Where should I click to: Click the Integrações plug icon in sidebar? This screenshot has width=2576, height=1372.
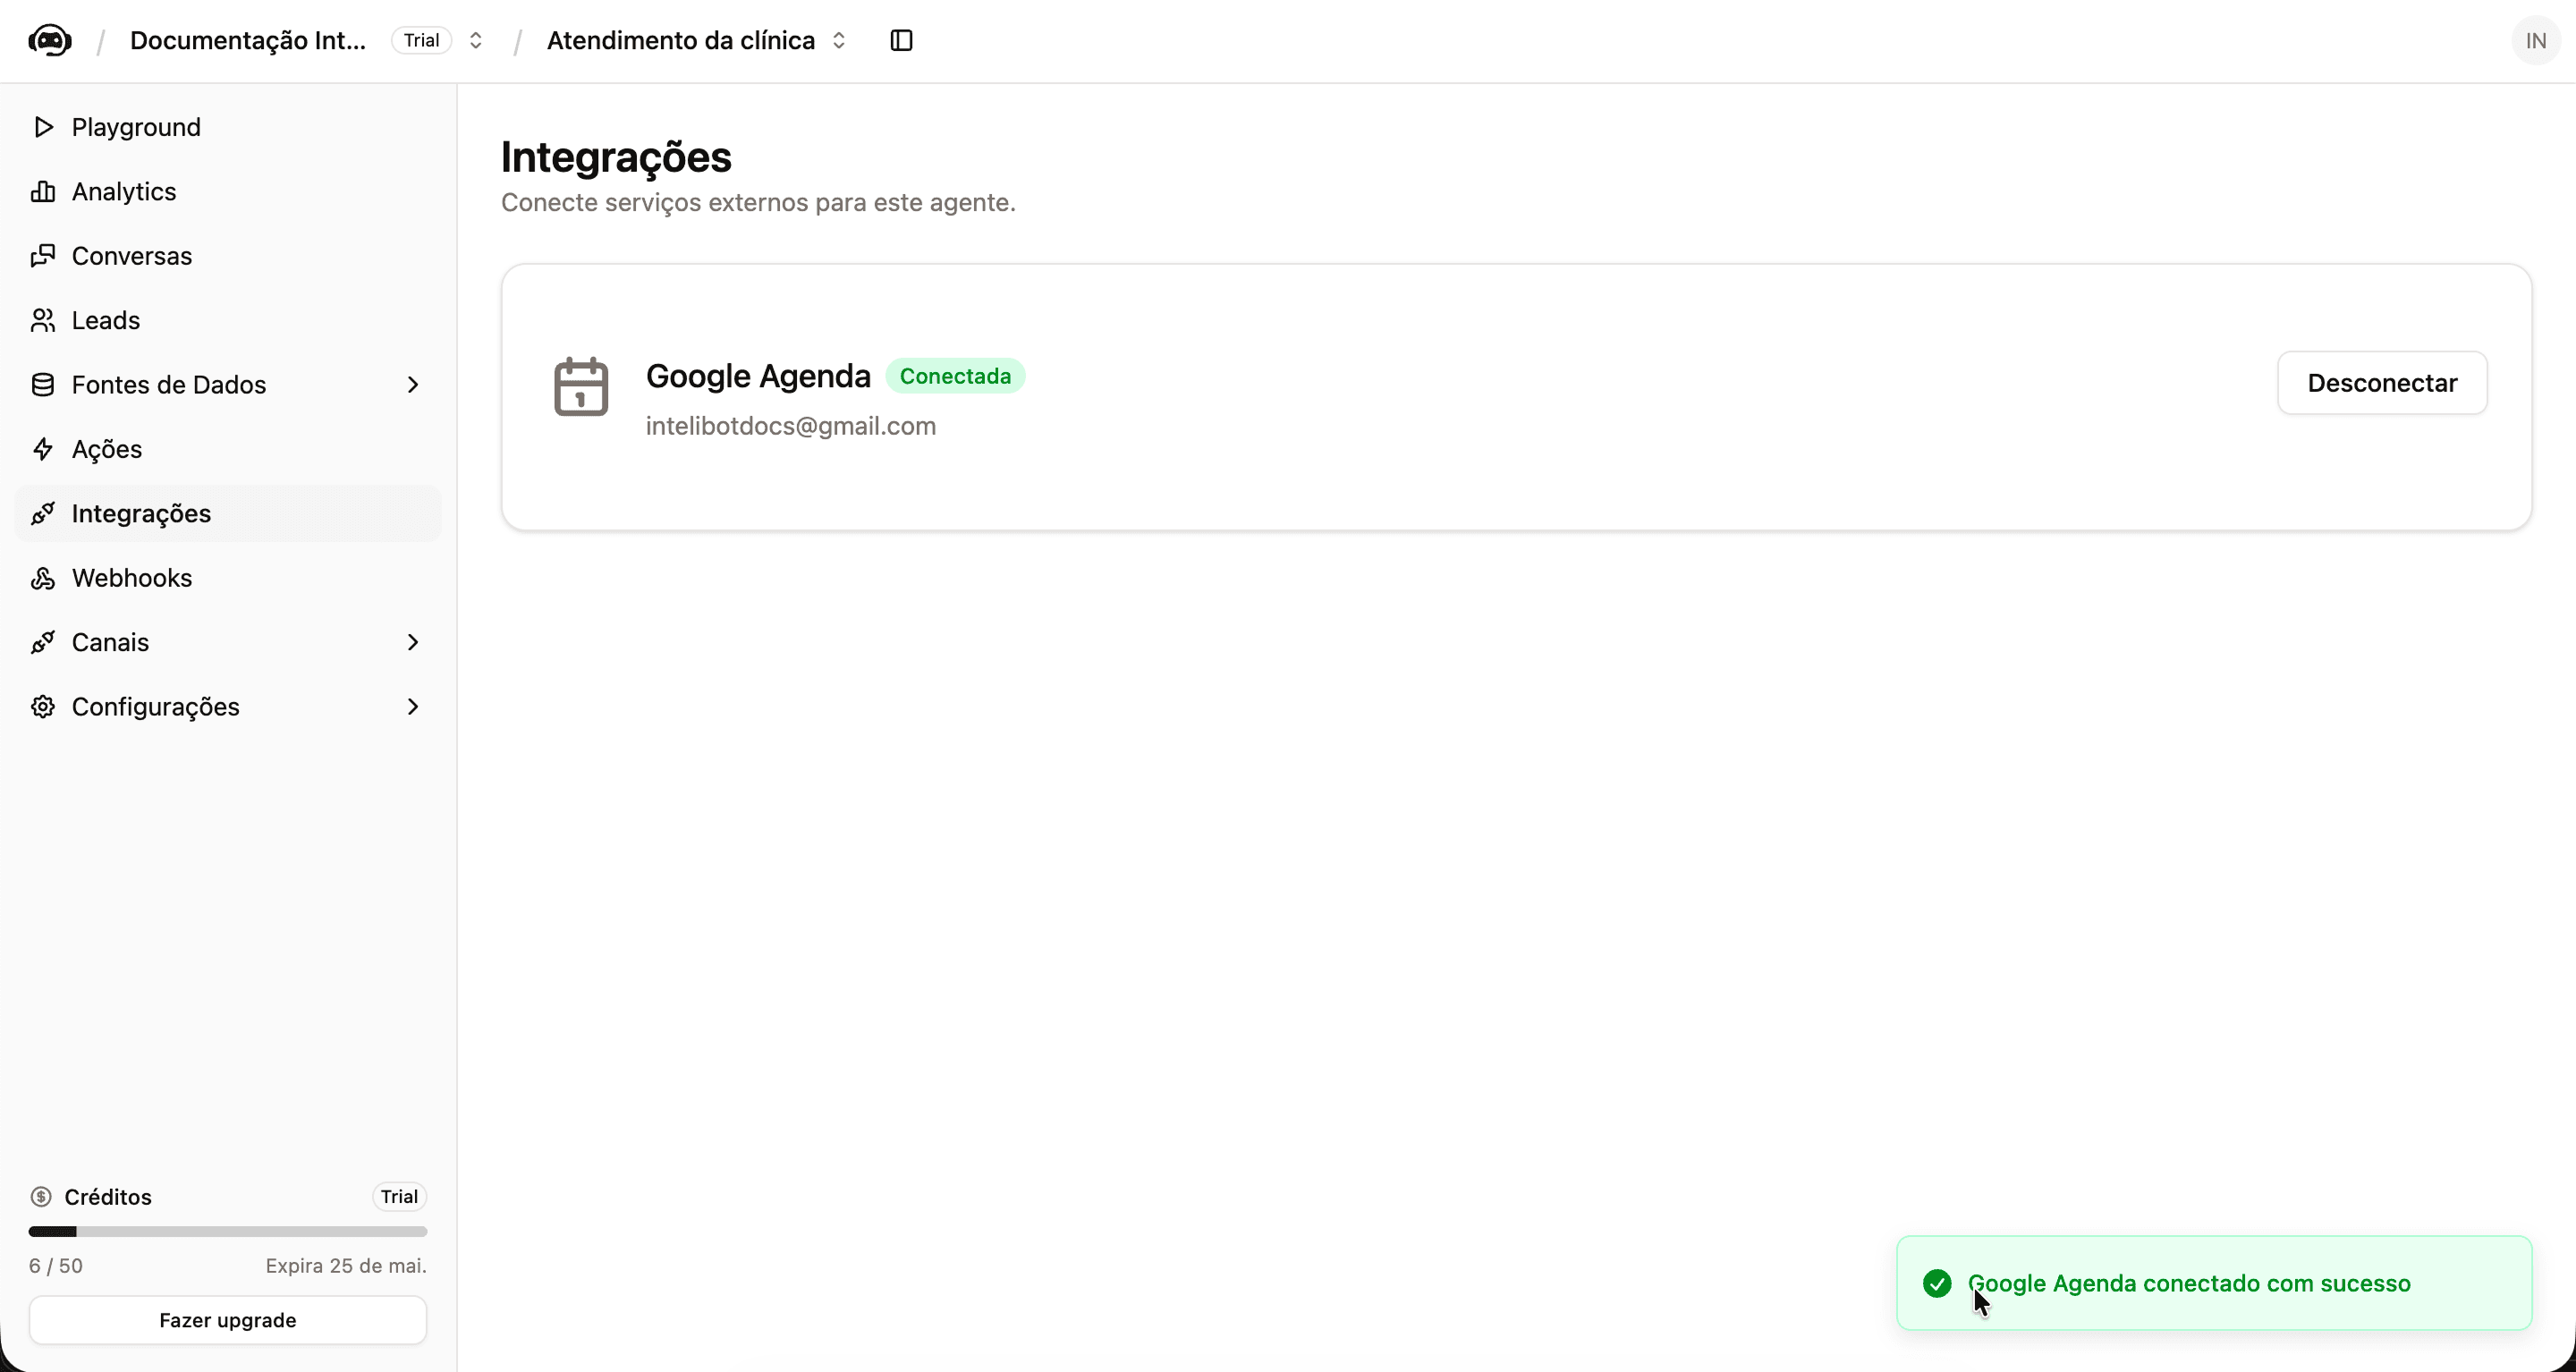tap(43, 514)
